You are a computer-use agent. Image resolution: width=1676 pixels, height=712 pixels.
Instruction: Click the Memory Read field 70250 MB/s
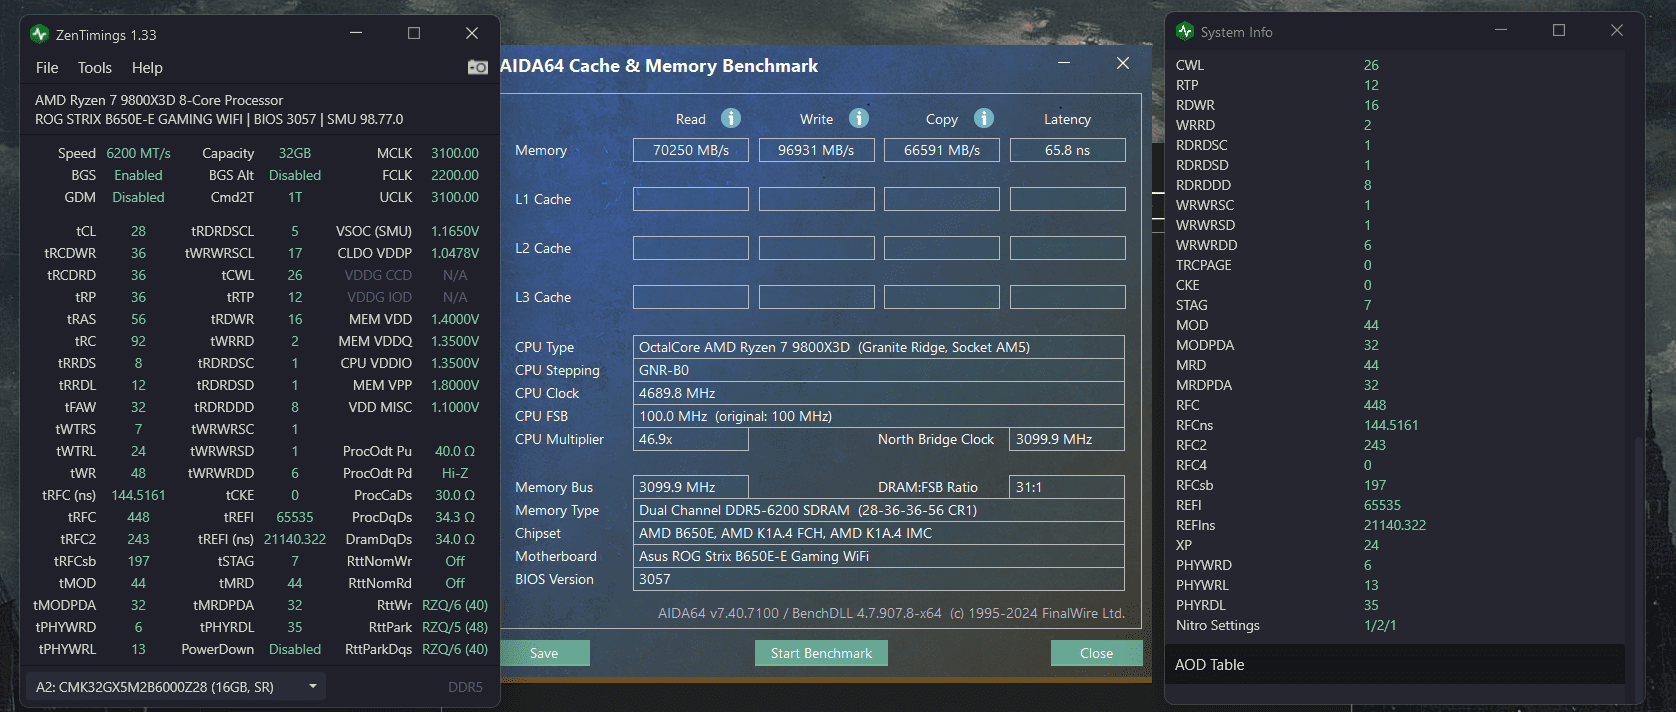pyautogui.click(x=691, y=150)
